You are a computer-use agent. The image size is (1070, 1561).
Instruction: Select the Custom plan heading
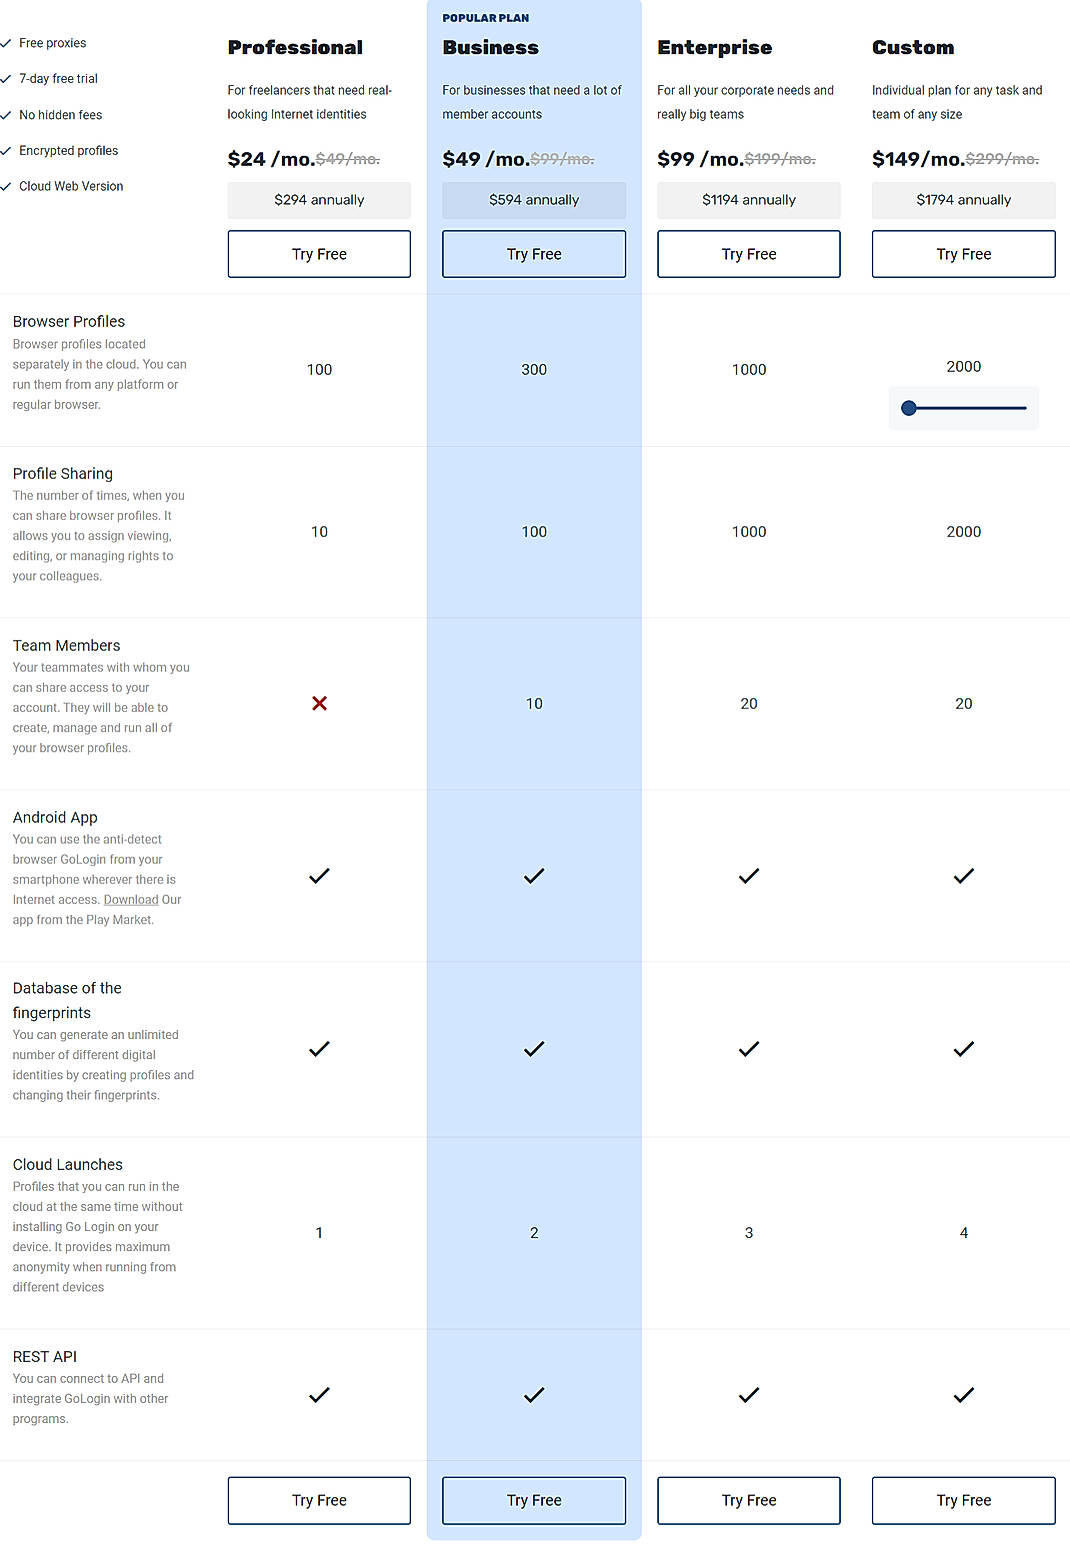coord(913,47)
